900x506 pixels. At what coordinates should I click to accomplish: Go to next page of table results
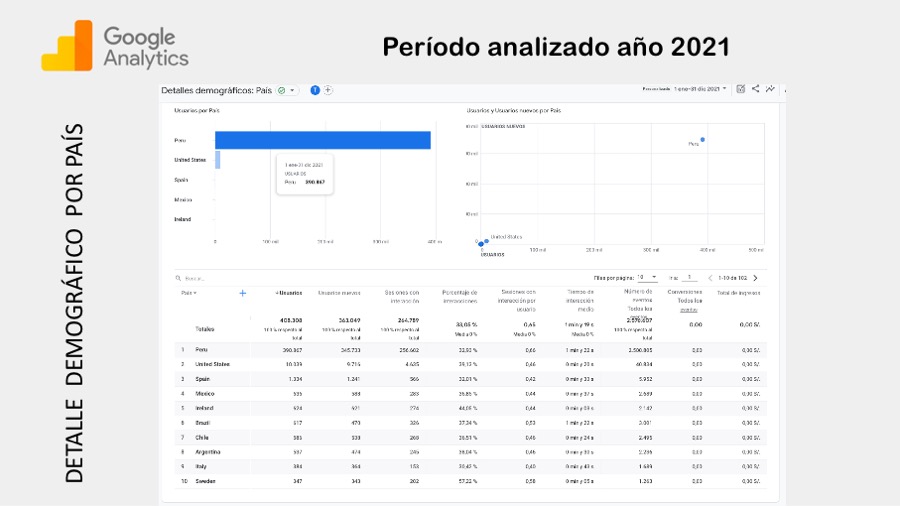coord(755,277)
